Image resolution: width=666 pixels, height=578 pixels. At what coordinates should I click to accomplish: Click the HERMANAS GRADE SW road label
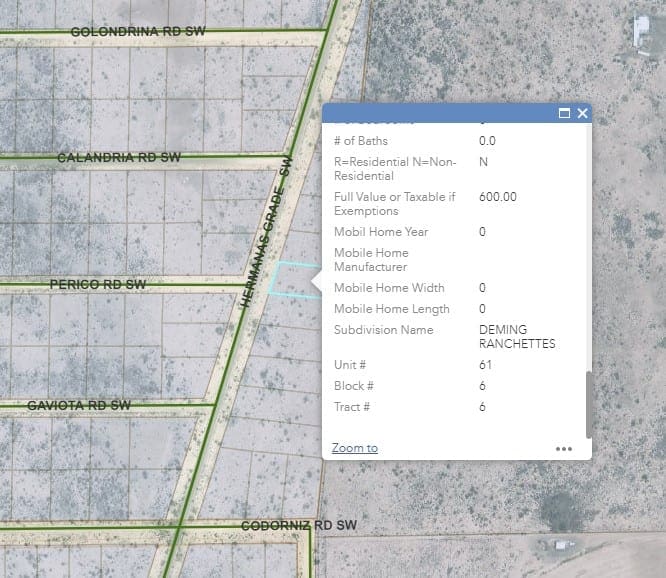[x=266, y=231]
